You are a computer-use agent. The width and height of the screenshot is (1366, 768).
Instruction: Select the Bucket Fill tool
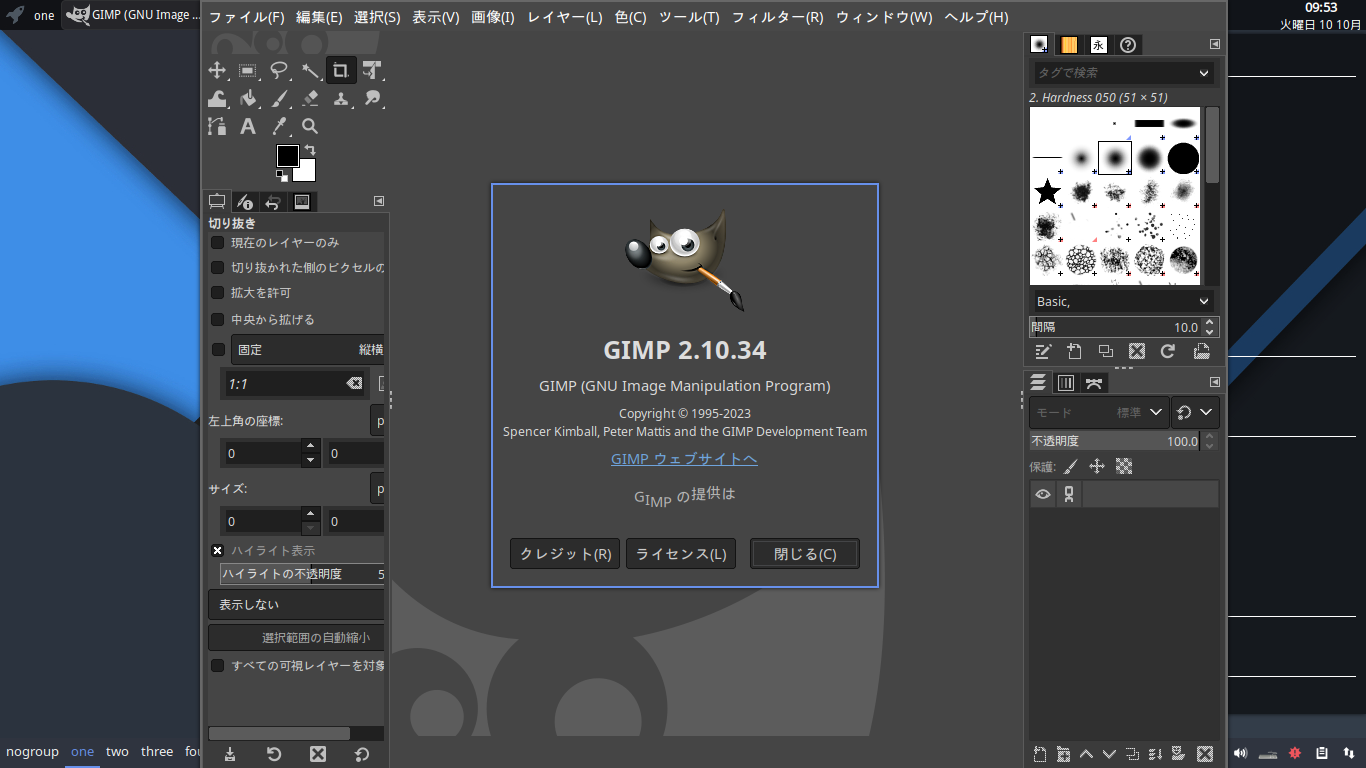[248, 98]
